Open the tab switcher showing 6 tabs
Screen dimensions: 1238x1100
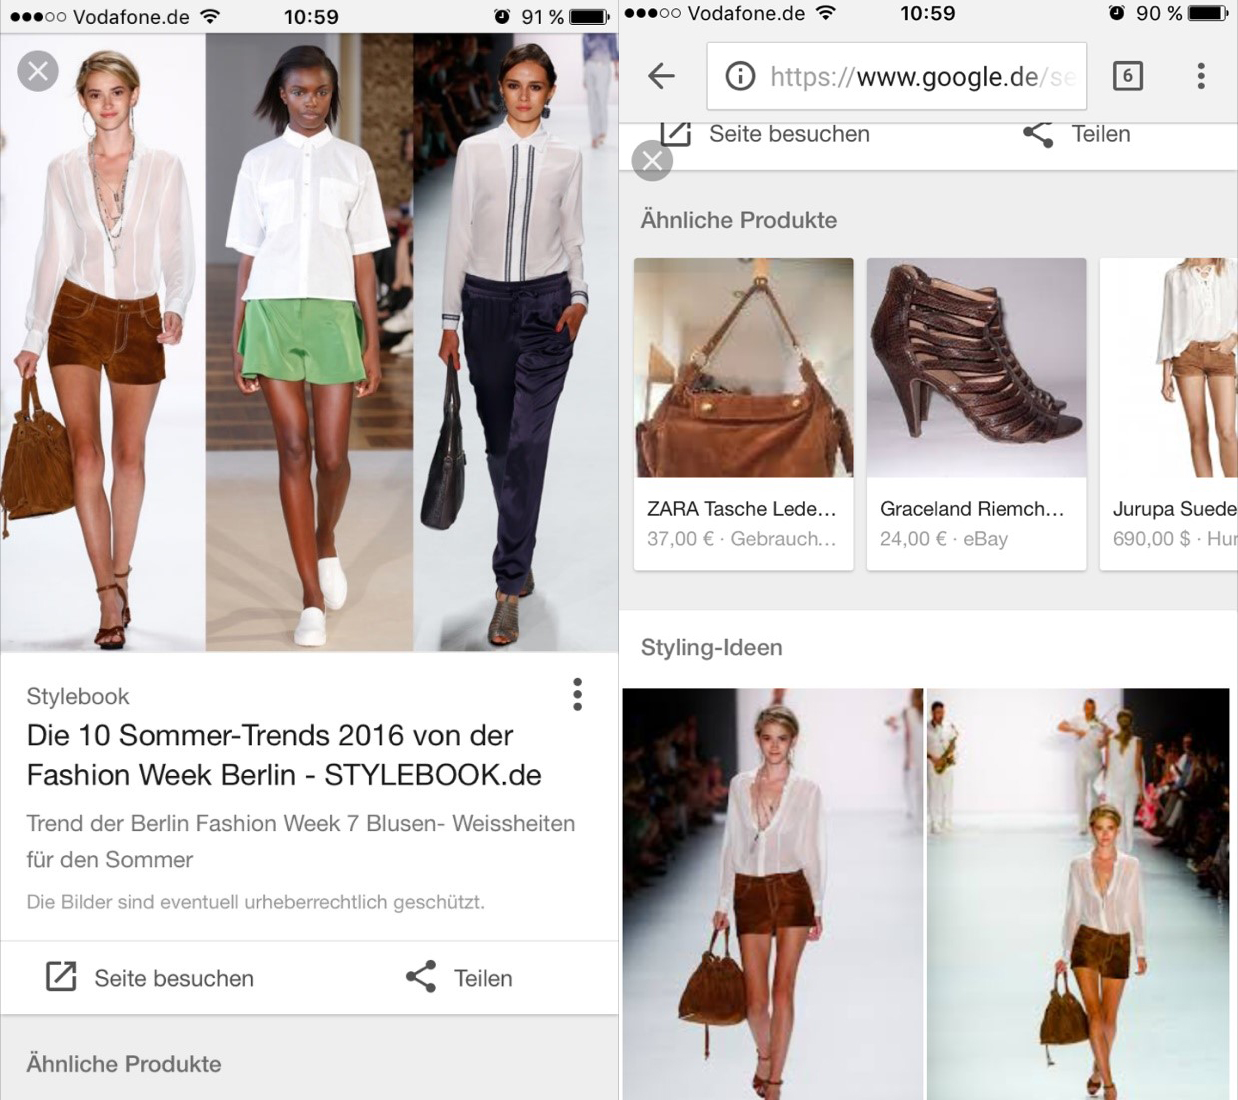[x=1127, y=76]
